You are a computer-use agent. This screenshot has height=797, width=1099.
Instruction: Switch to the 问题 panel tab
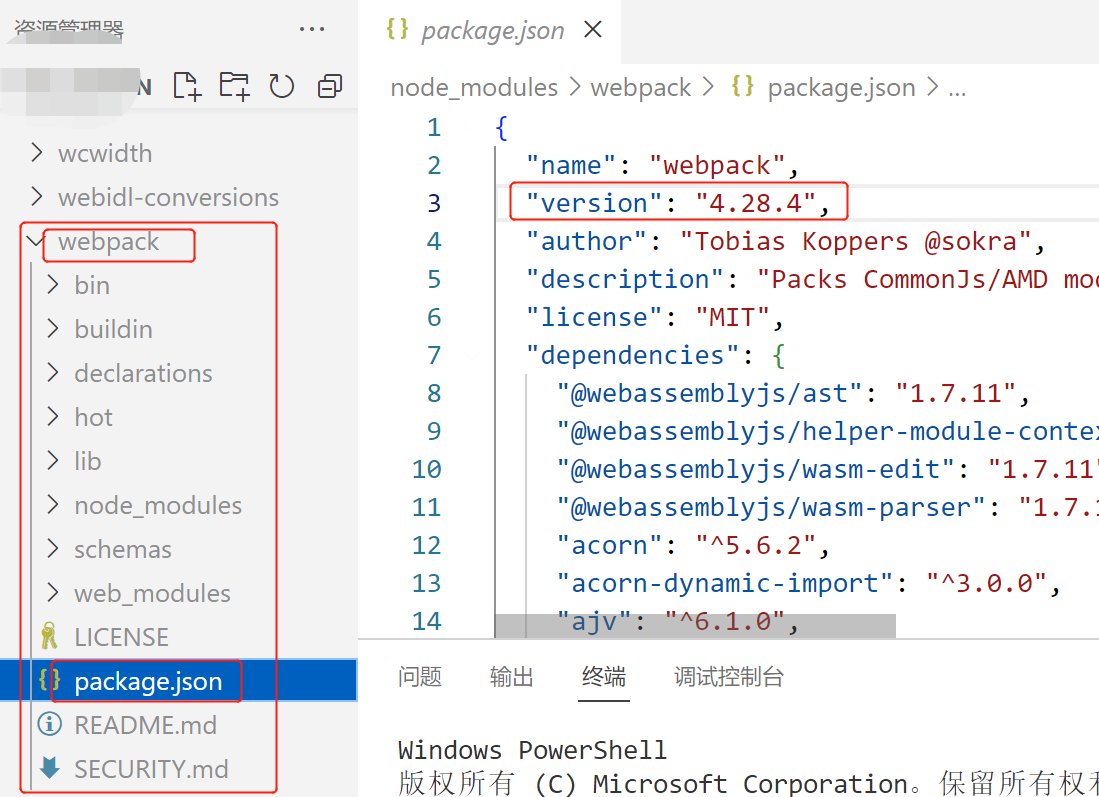420,676
